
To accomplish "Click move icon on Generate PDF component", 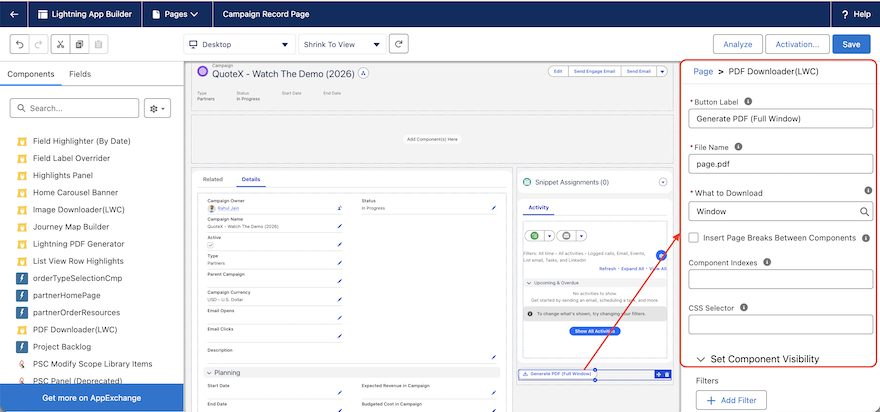I will coord(659,374).
